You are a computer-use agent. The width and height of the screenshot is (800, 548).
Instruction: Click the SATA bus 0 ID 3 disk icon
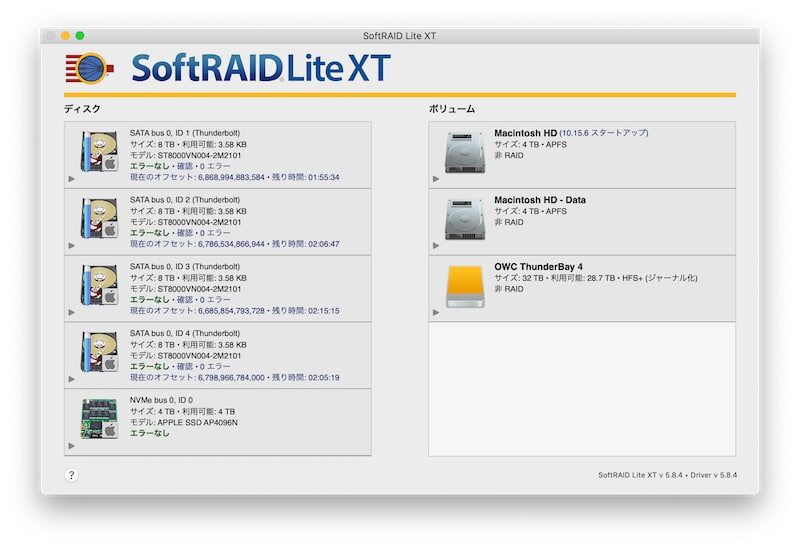pos(99,285)
